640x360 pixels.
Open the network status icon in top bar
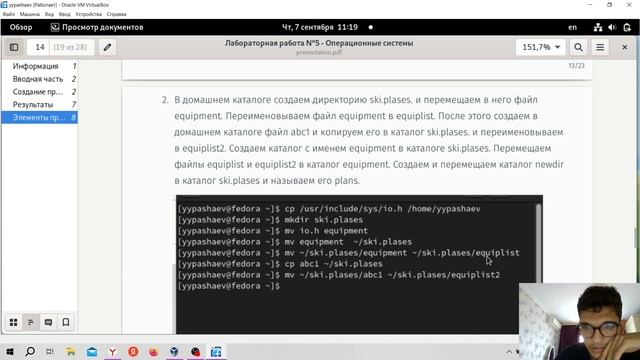tap(598, 27)
